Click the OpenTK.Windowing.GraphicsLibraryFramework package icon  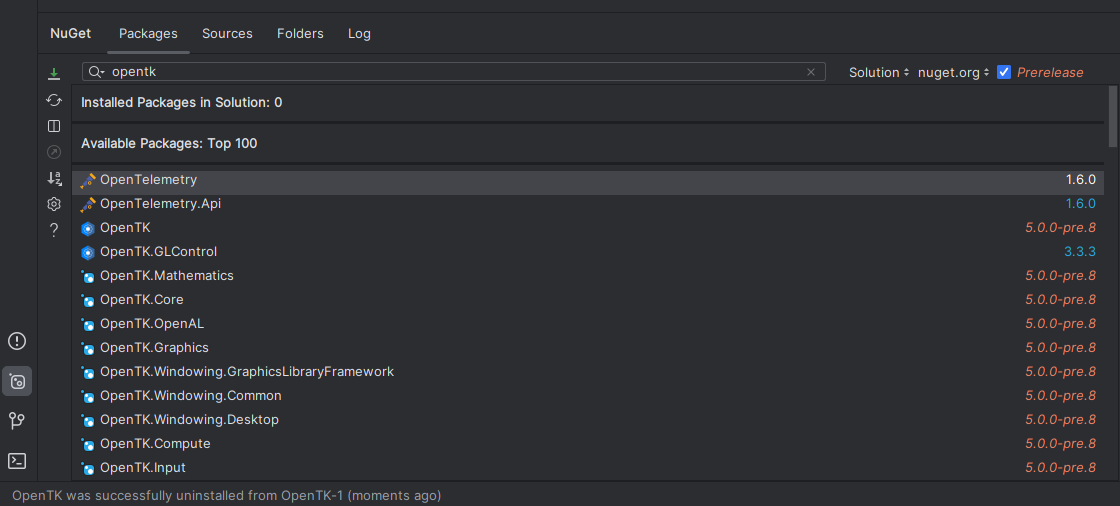pyautogui.click(x=88, y=372)
